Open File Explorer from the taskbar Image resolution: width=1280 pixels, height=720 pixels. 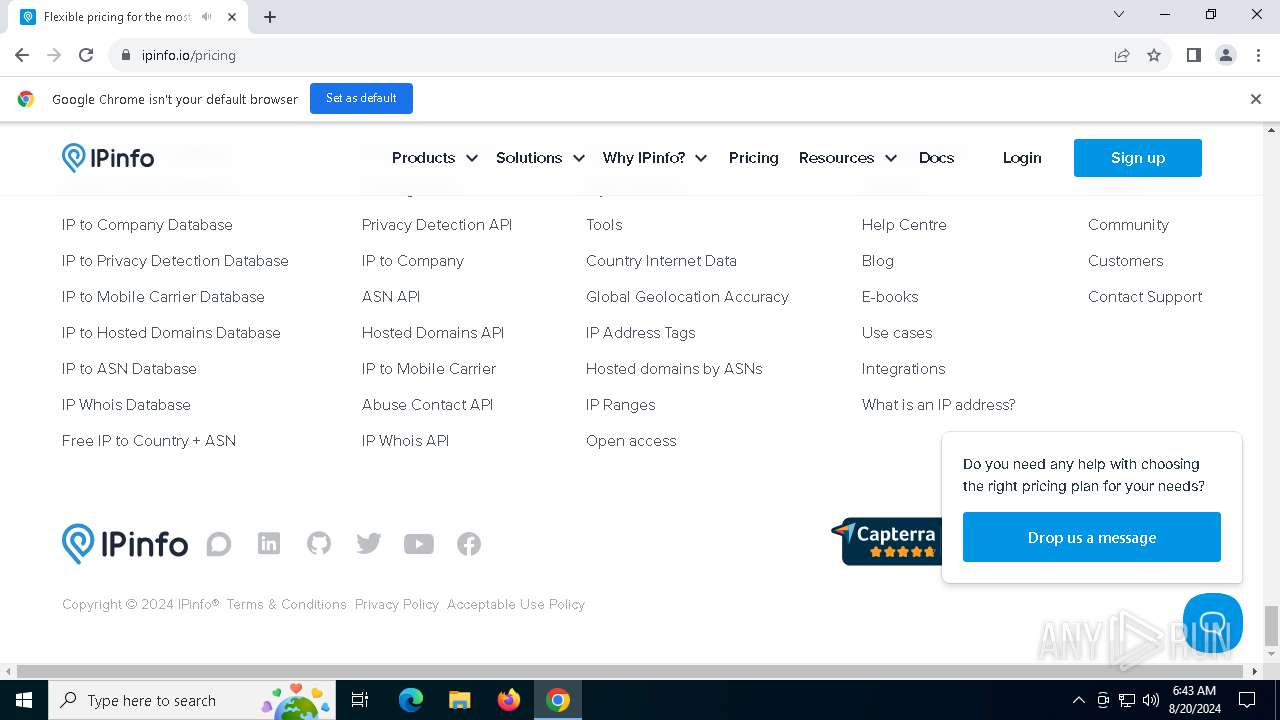(459, 700)
